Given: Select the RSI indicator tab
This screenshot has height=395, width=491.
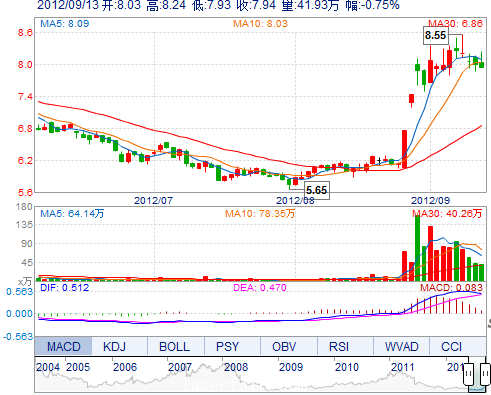Looking at the screenshot, I should click(339, 346).
